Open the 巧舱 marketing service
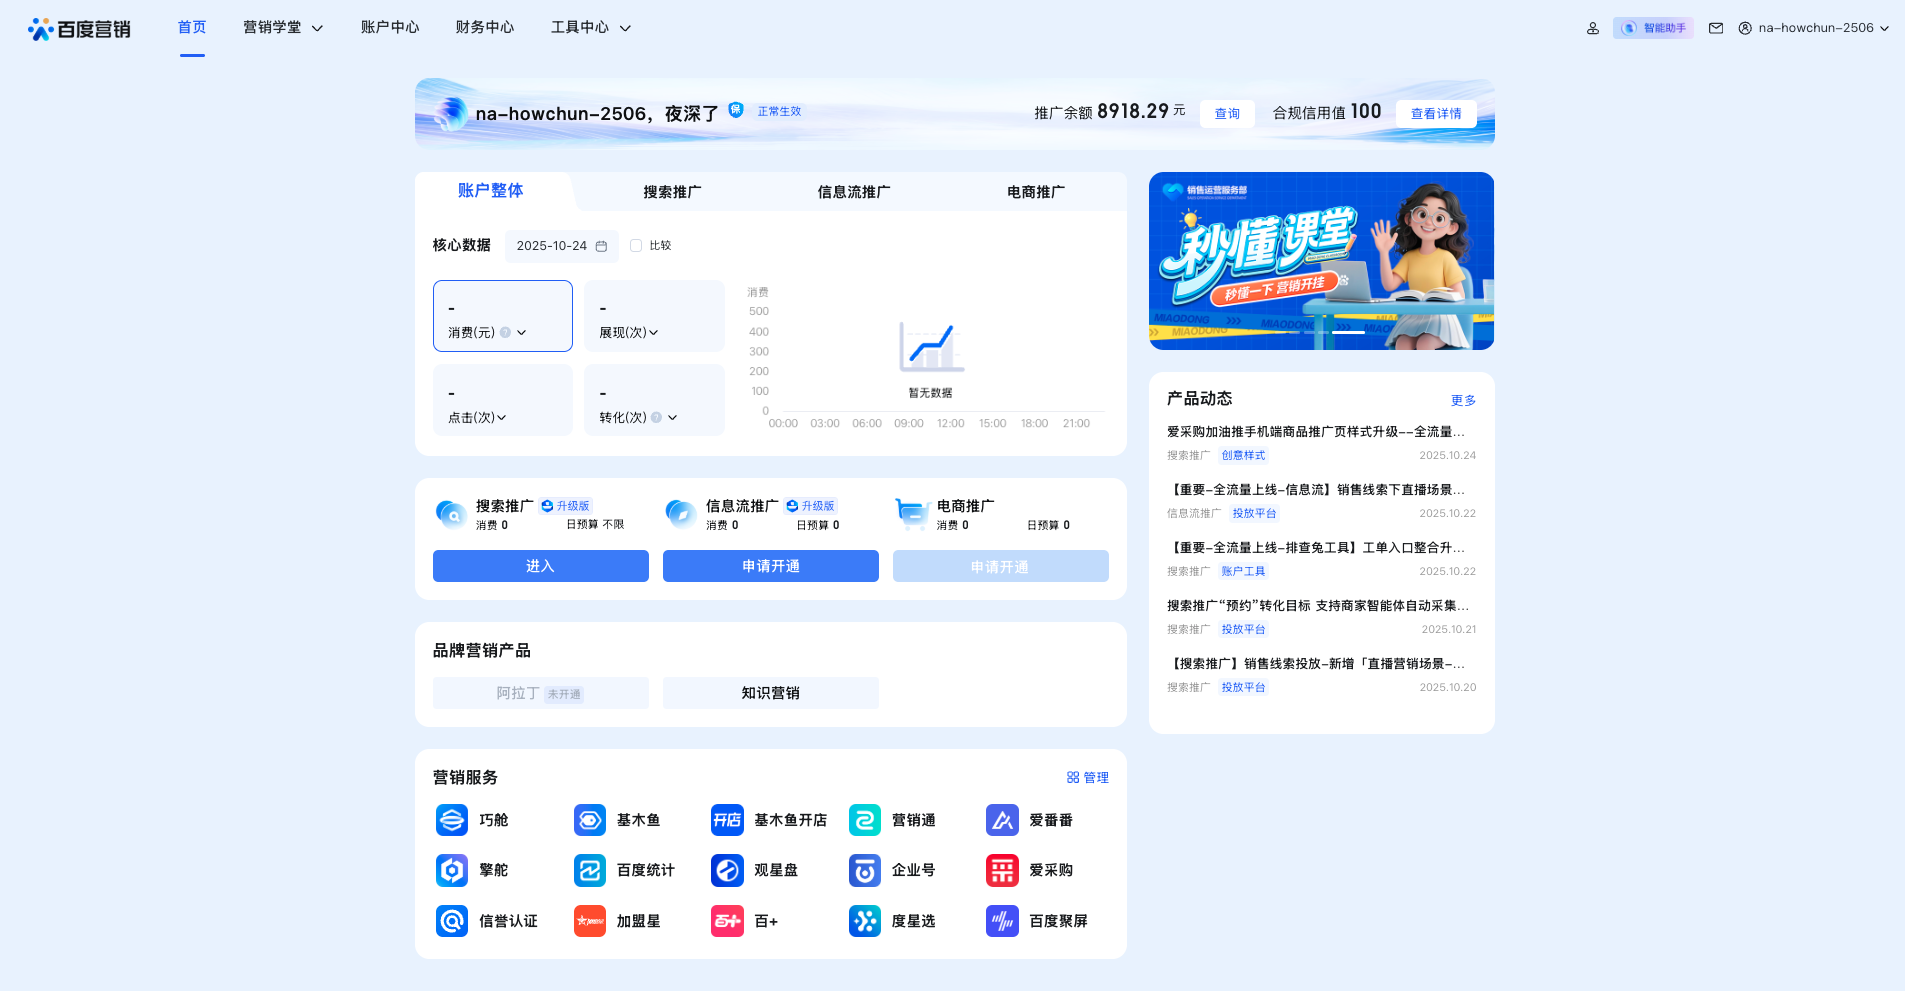The width and height of the screenshot is (1905, 991). tap(452, 820)
